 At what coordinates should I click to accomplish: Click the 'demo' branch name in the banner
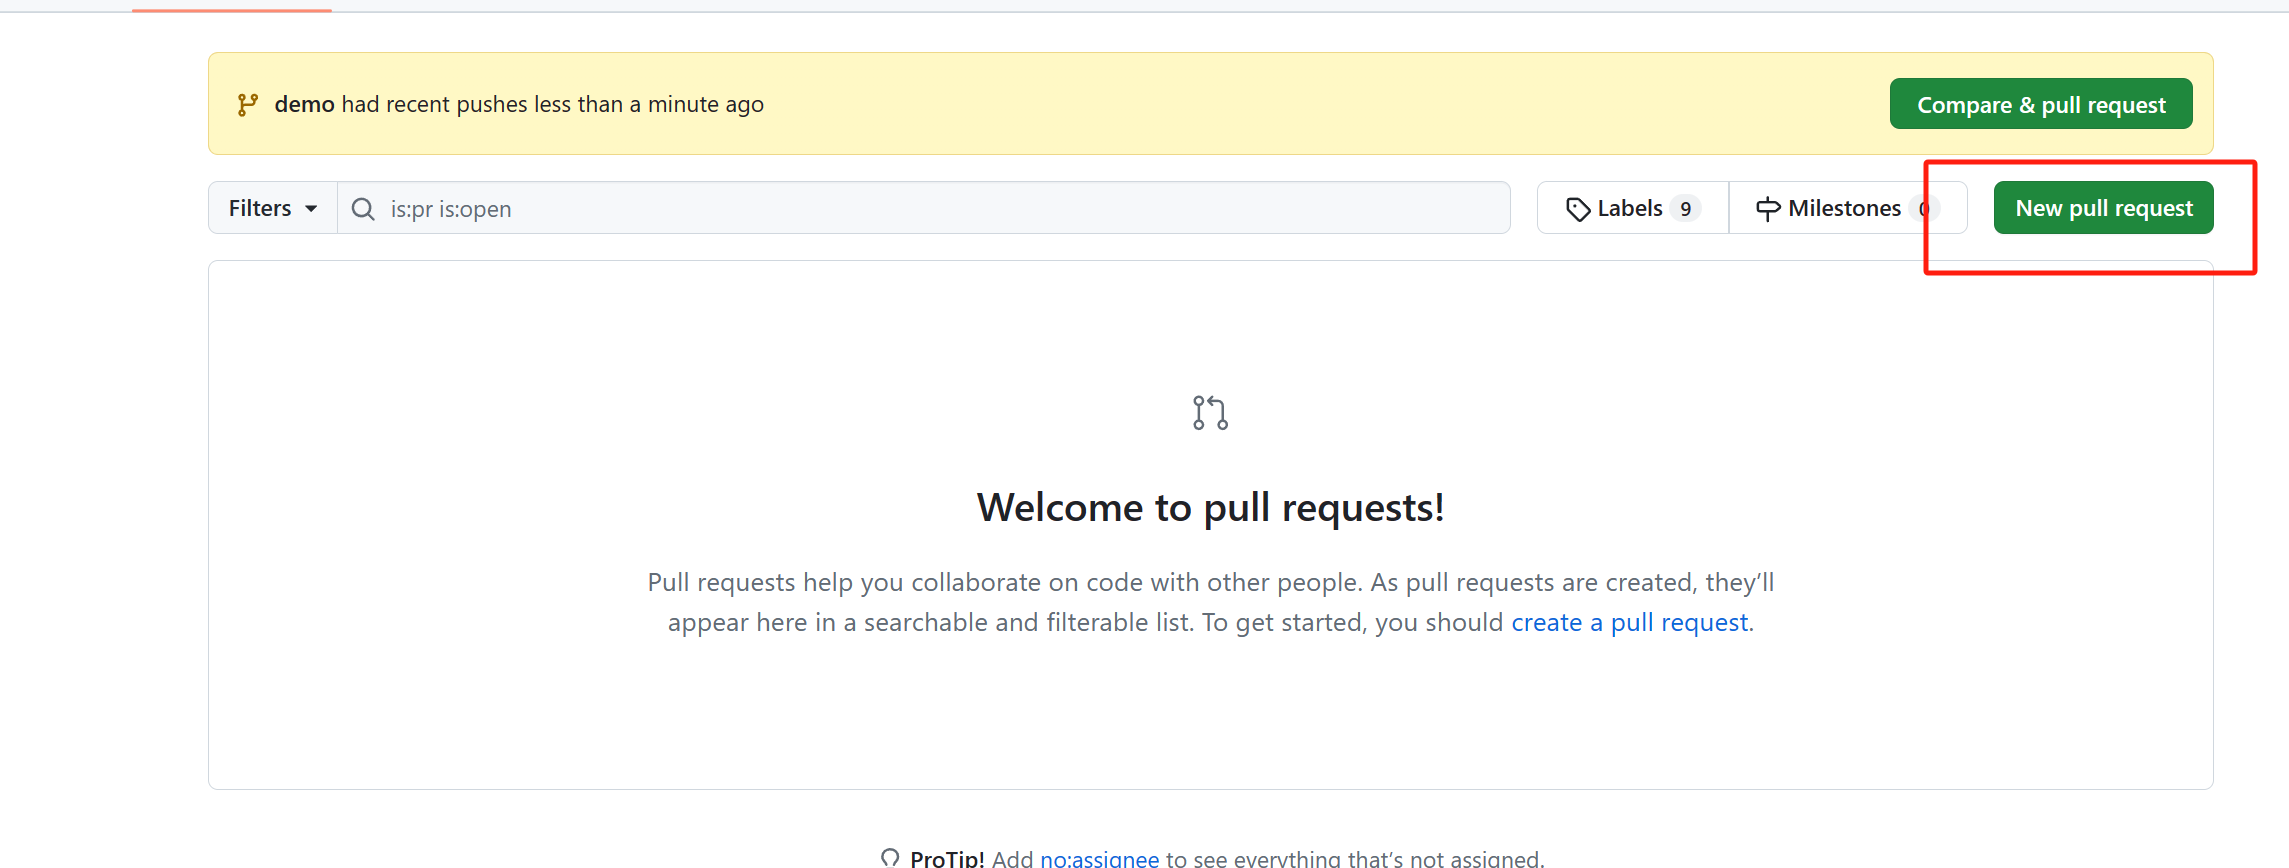coord(304,104)
